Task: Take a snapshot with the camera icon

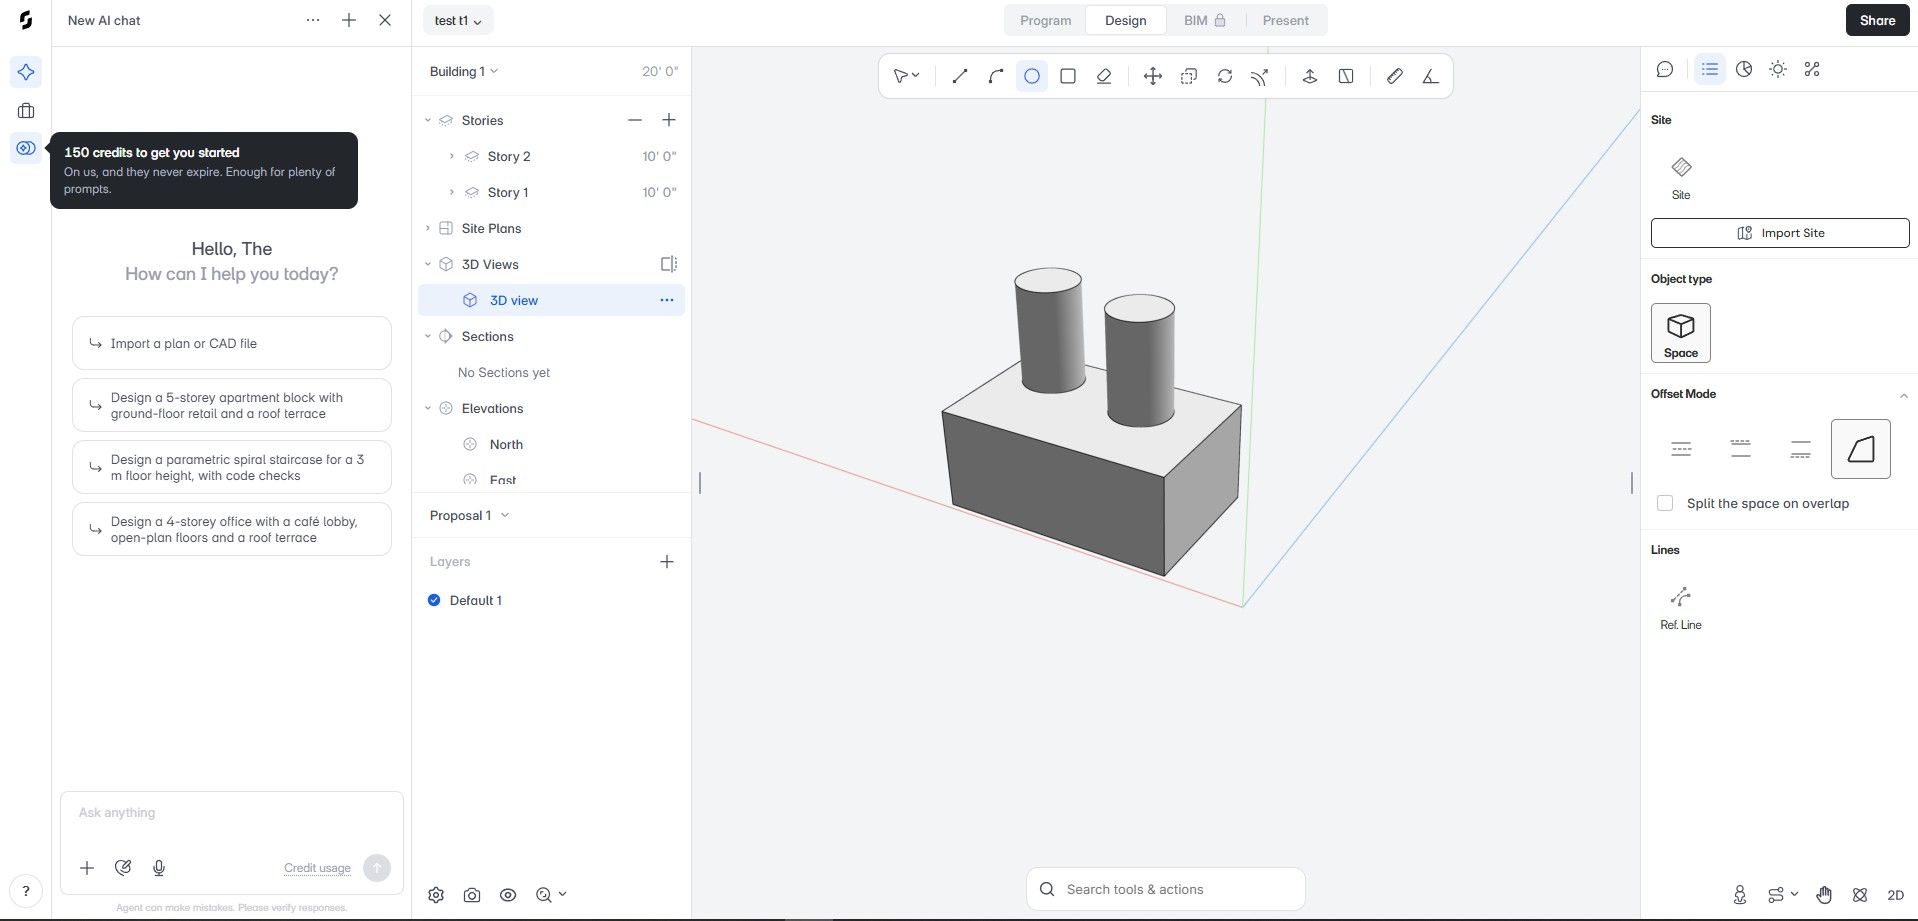Action: pos(472,895)
